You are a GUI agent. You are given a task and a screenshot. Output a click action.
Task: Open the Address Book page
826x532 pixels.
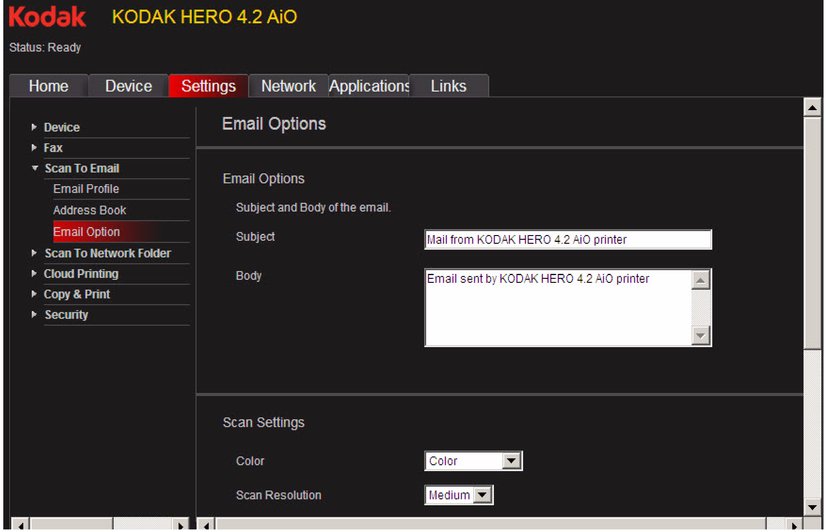pyautogui.click(x=89, y=210)
